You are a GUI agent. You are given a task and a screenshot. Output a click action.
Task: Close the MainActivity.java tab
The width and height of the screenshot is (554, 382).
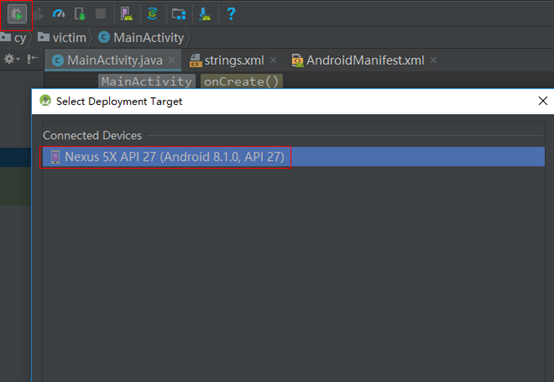click(172, 60)
